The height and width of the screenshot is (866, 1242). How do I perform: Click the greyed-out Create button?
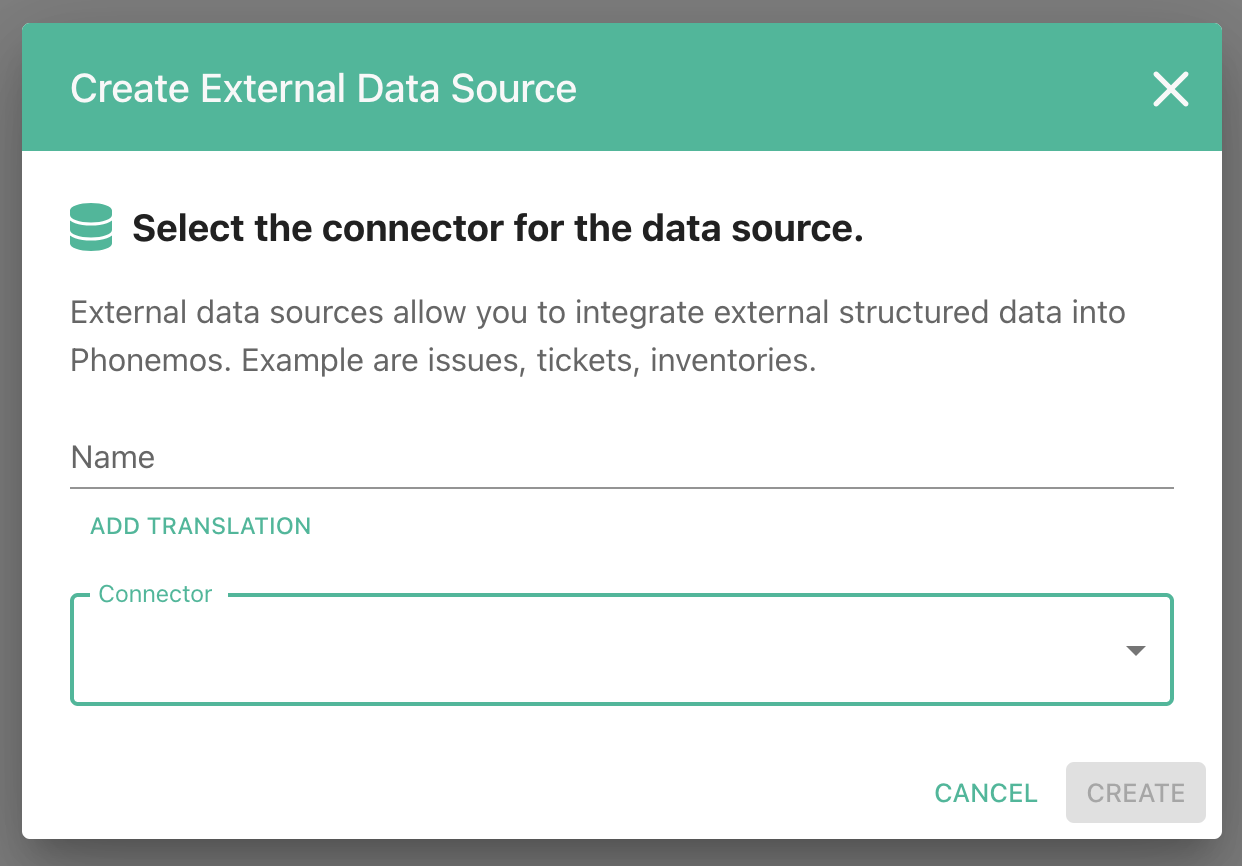(1135, 793)
